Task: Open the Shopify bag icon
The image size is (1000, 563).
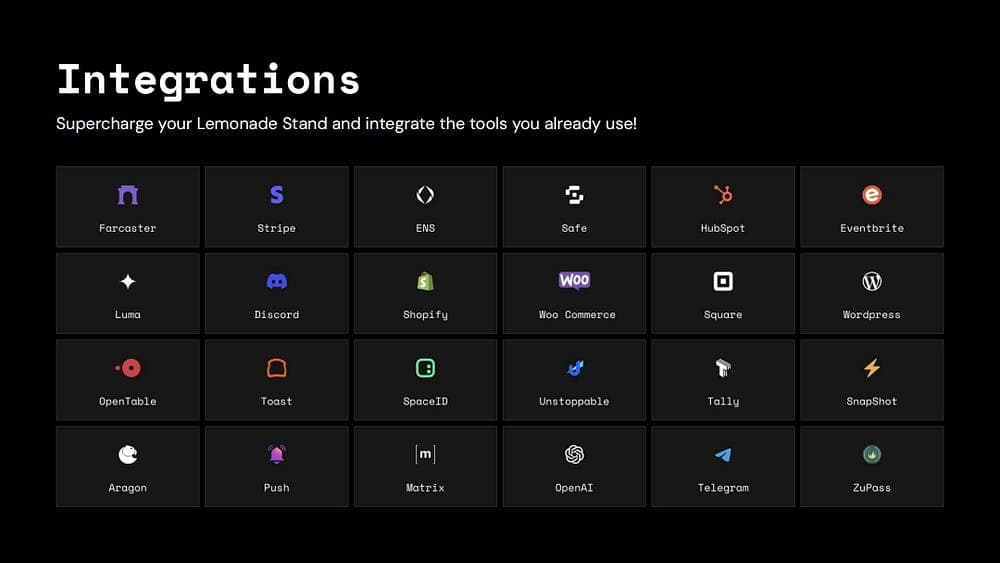Action: (x=425, y=281)
